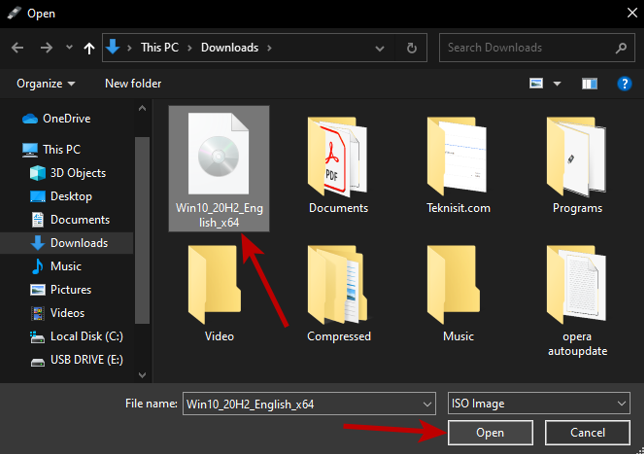Click sidebar scrollbar down arrow
Screen dimensions: 644x454
pyautogui.click(x=142, y=375)
